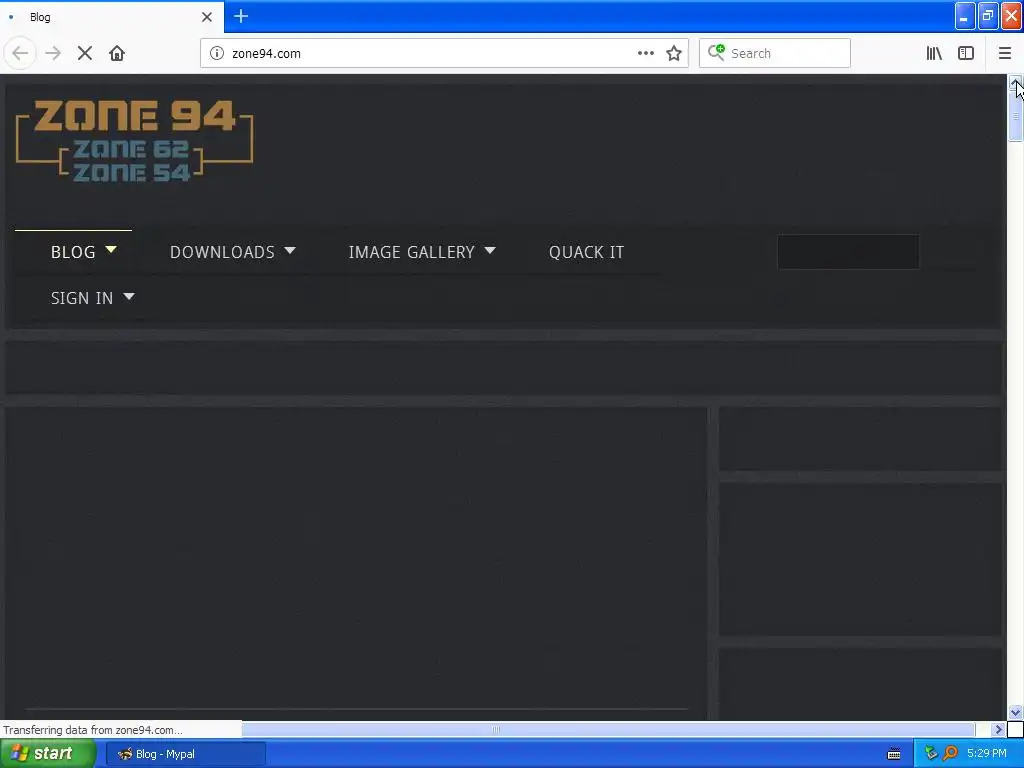Open a new tab with plus button

[241, 16]
